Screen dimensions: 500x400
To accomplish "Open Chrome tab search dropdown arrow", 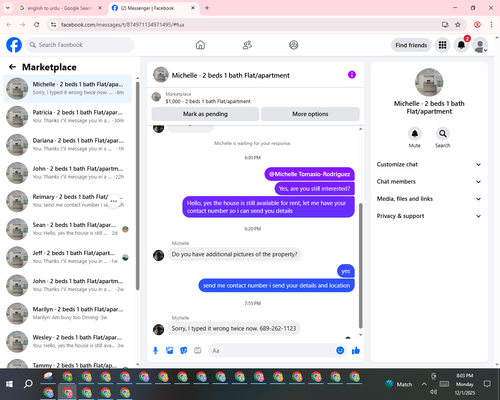I will point(7,8).
